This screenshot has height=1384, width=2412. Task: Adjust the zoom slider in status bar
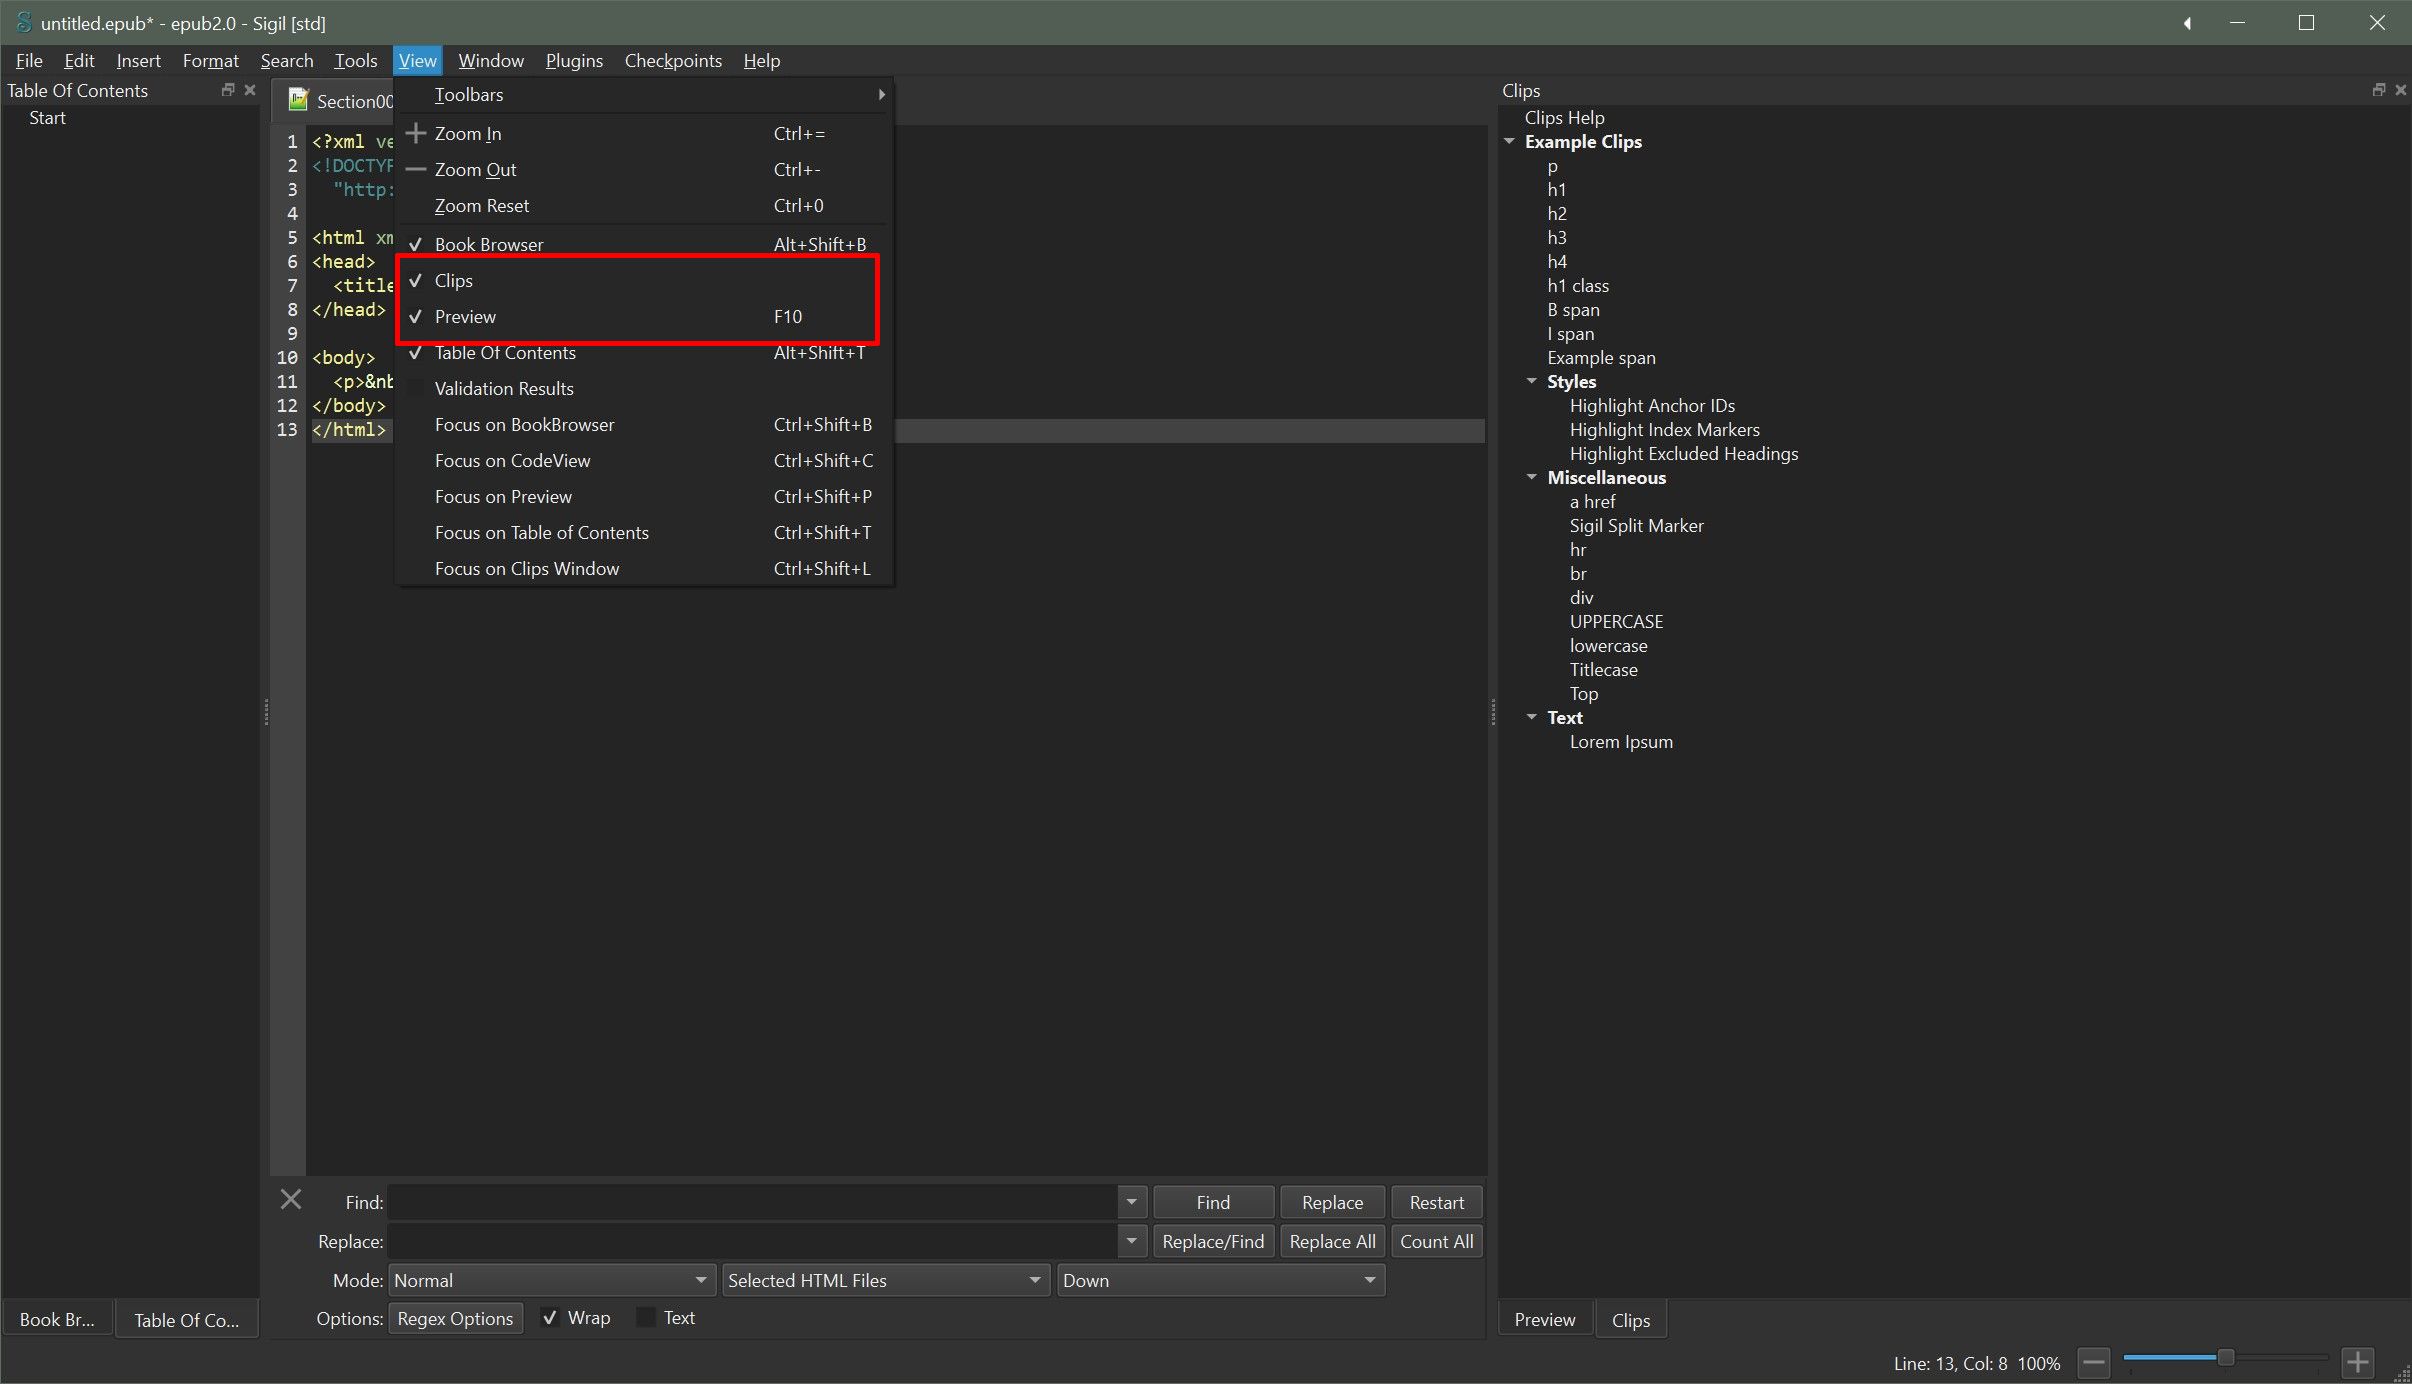pyautogui.click(x=2225, y=1358)
